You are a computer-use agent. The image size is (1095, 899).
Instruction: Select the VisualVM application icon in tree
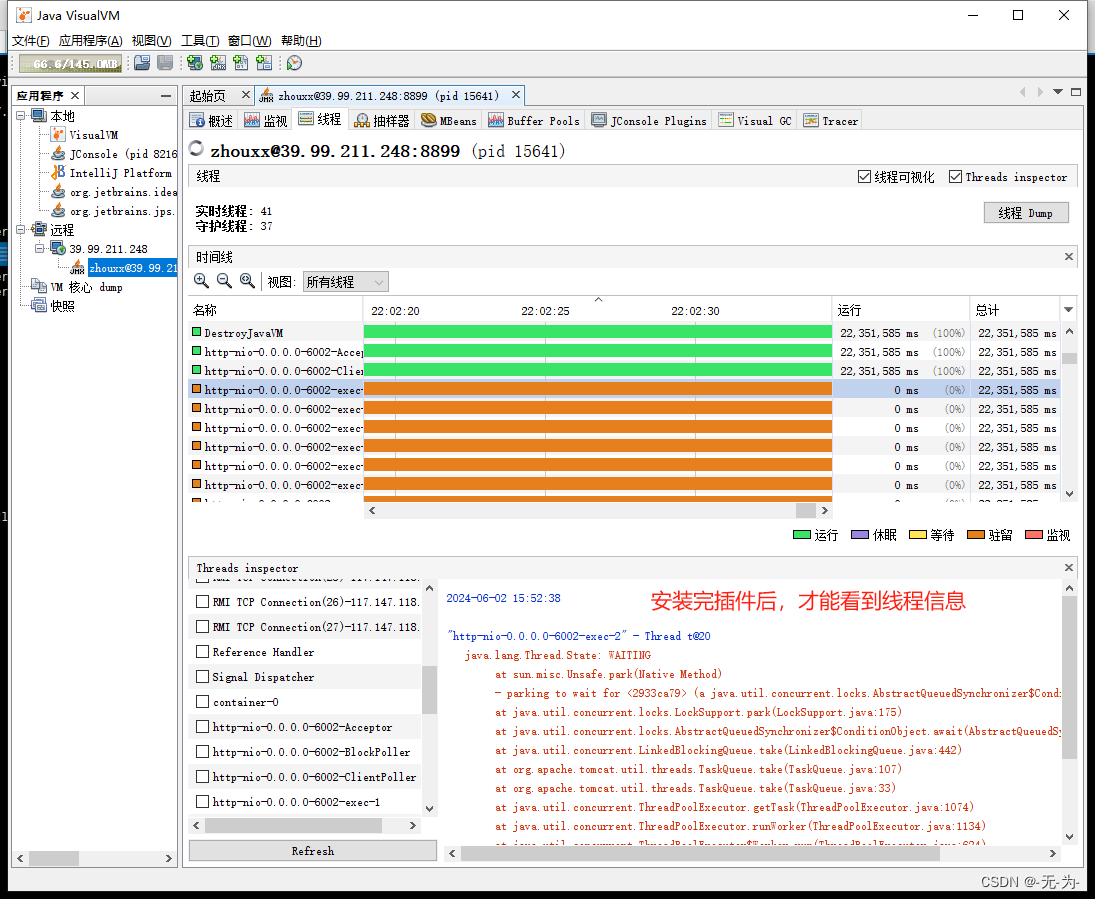[x=59, y=134]
